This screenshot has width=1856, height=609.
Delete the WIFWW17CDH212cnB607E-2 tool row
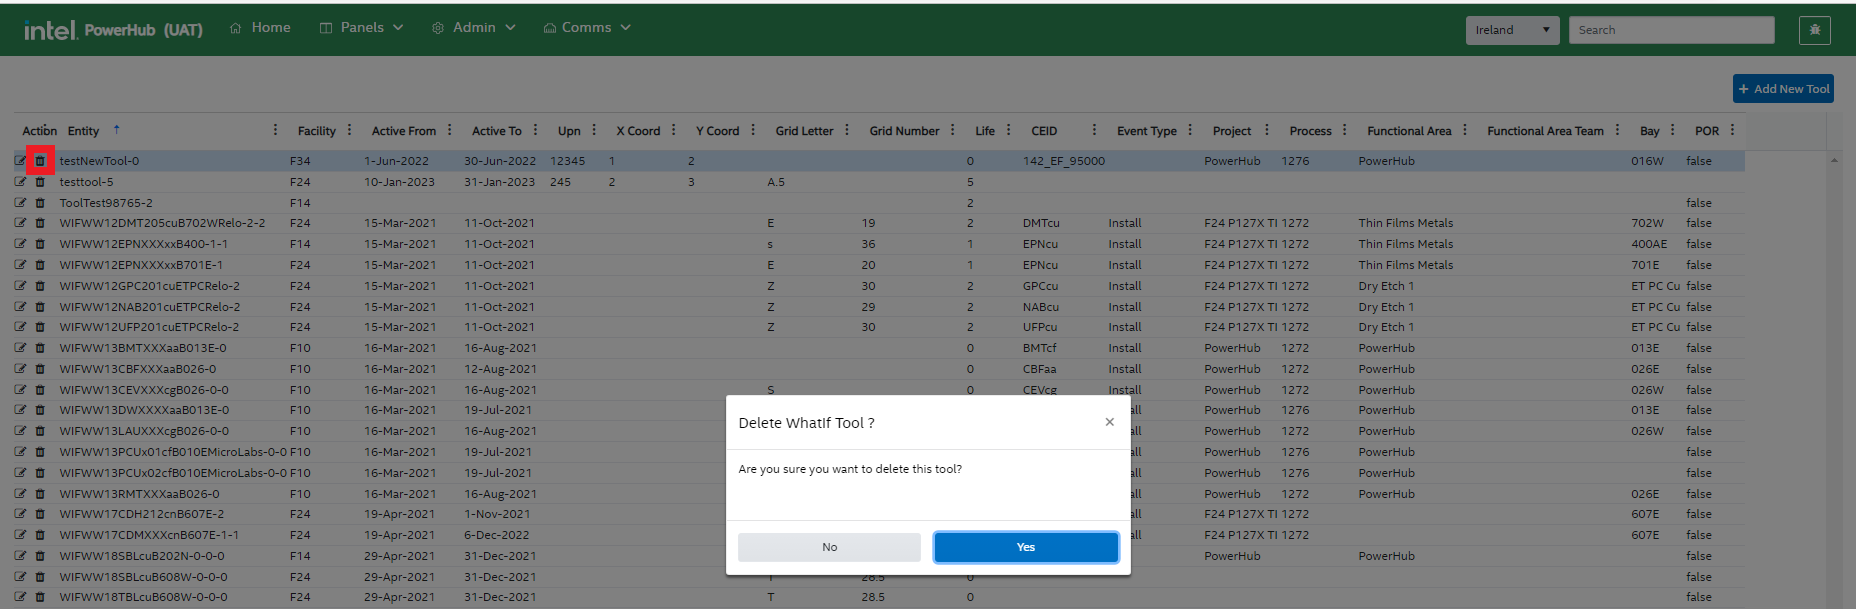pos(40,514)
